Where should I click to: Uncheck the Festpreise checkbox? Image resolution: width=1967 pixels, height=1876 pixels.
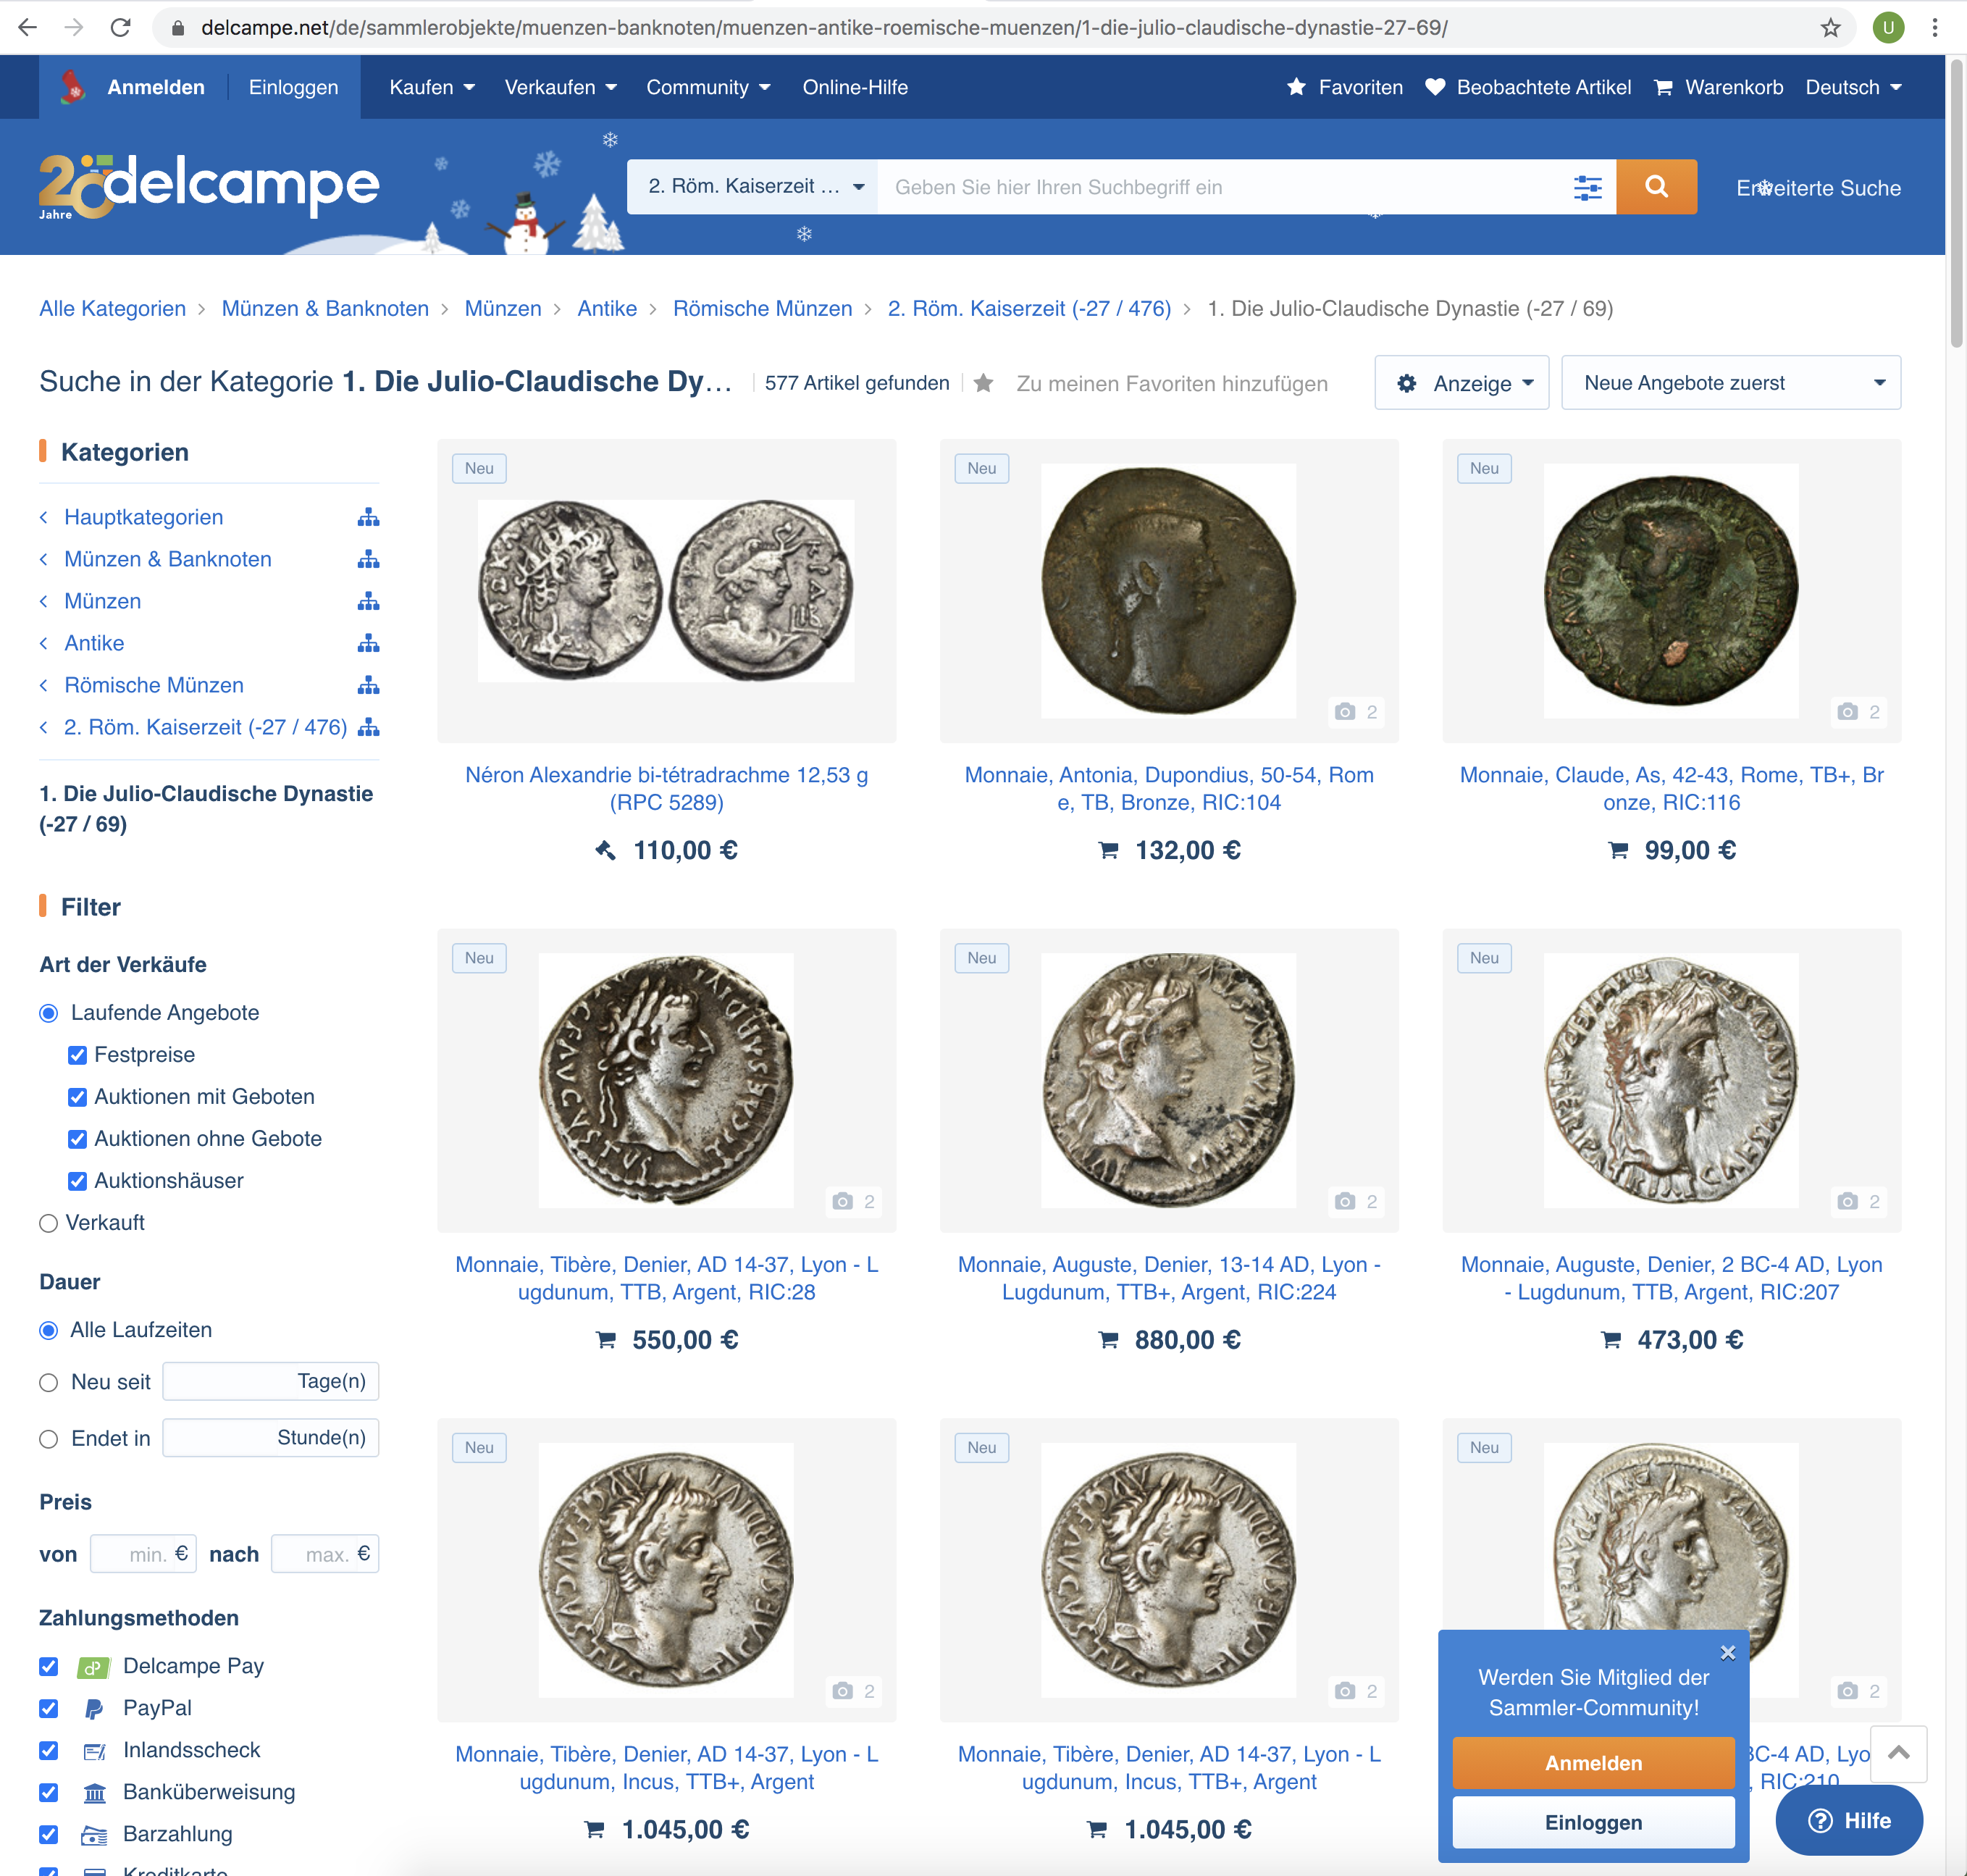point(77,1055)
